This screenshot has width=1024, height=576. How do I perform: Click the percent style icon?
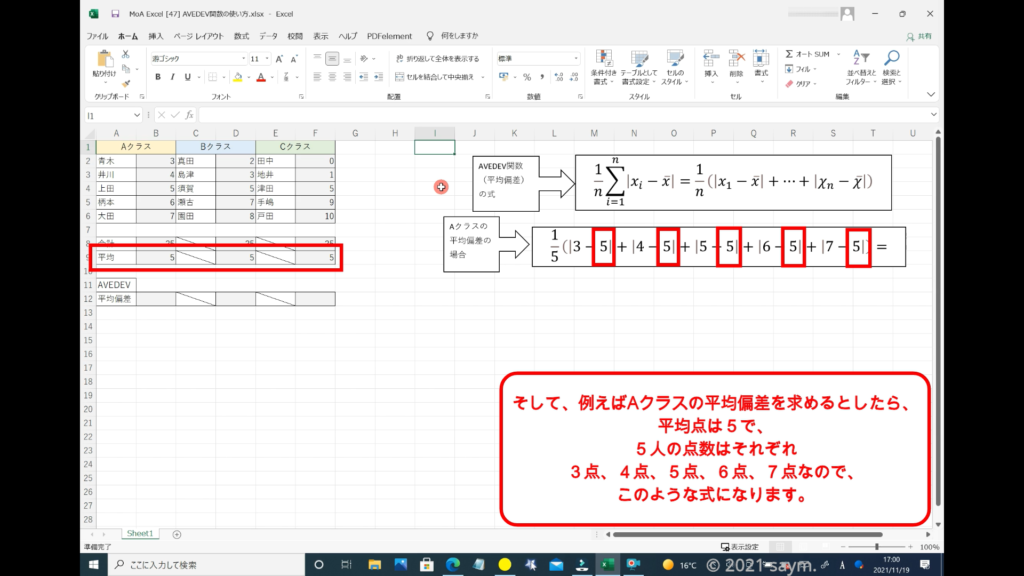pyautogui.click(x=526, y=77)
